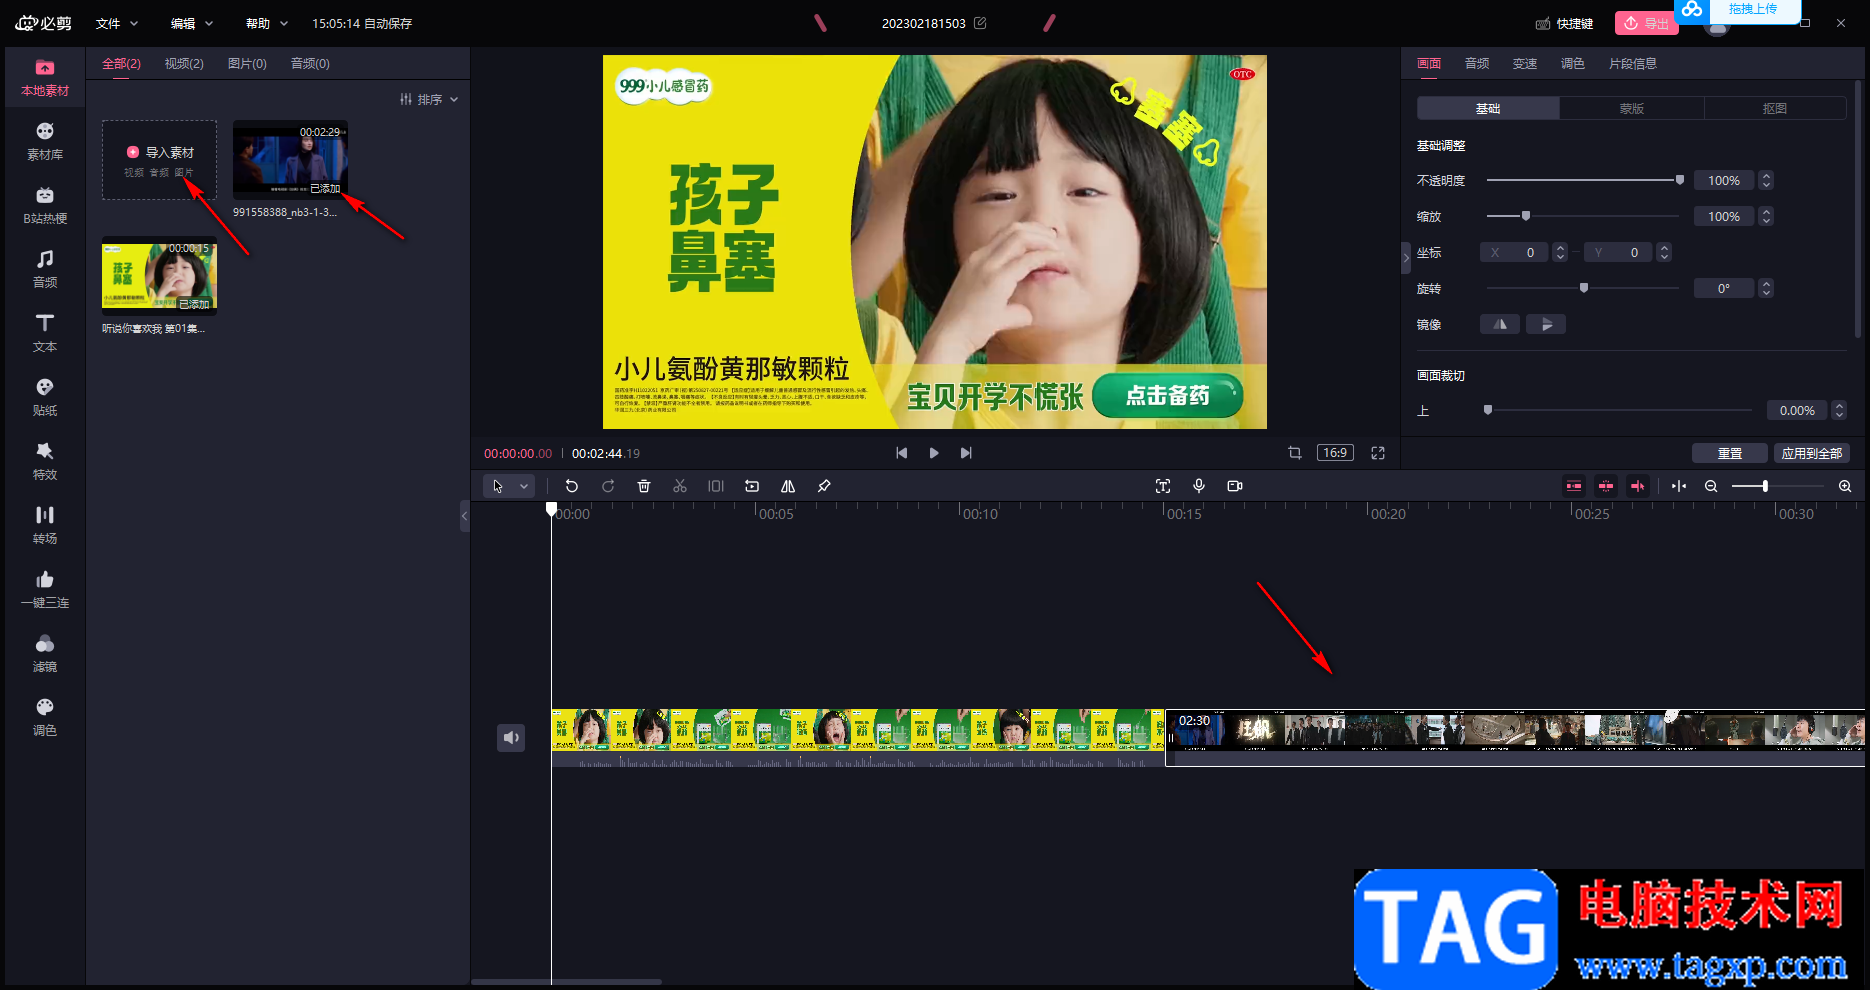Expand the selection tool dropdown arrow
This screenshot has width=1870, height=990.
click(x=524, y=486)
